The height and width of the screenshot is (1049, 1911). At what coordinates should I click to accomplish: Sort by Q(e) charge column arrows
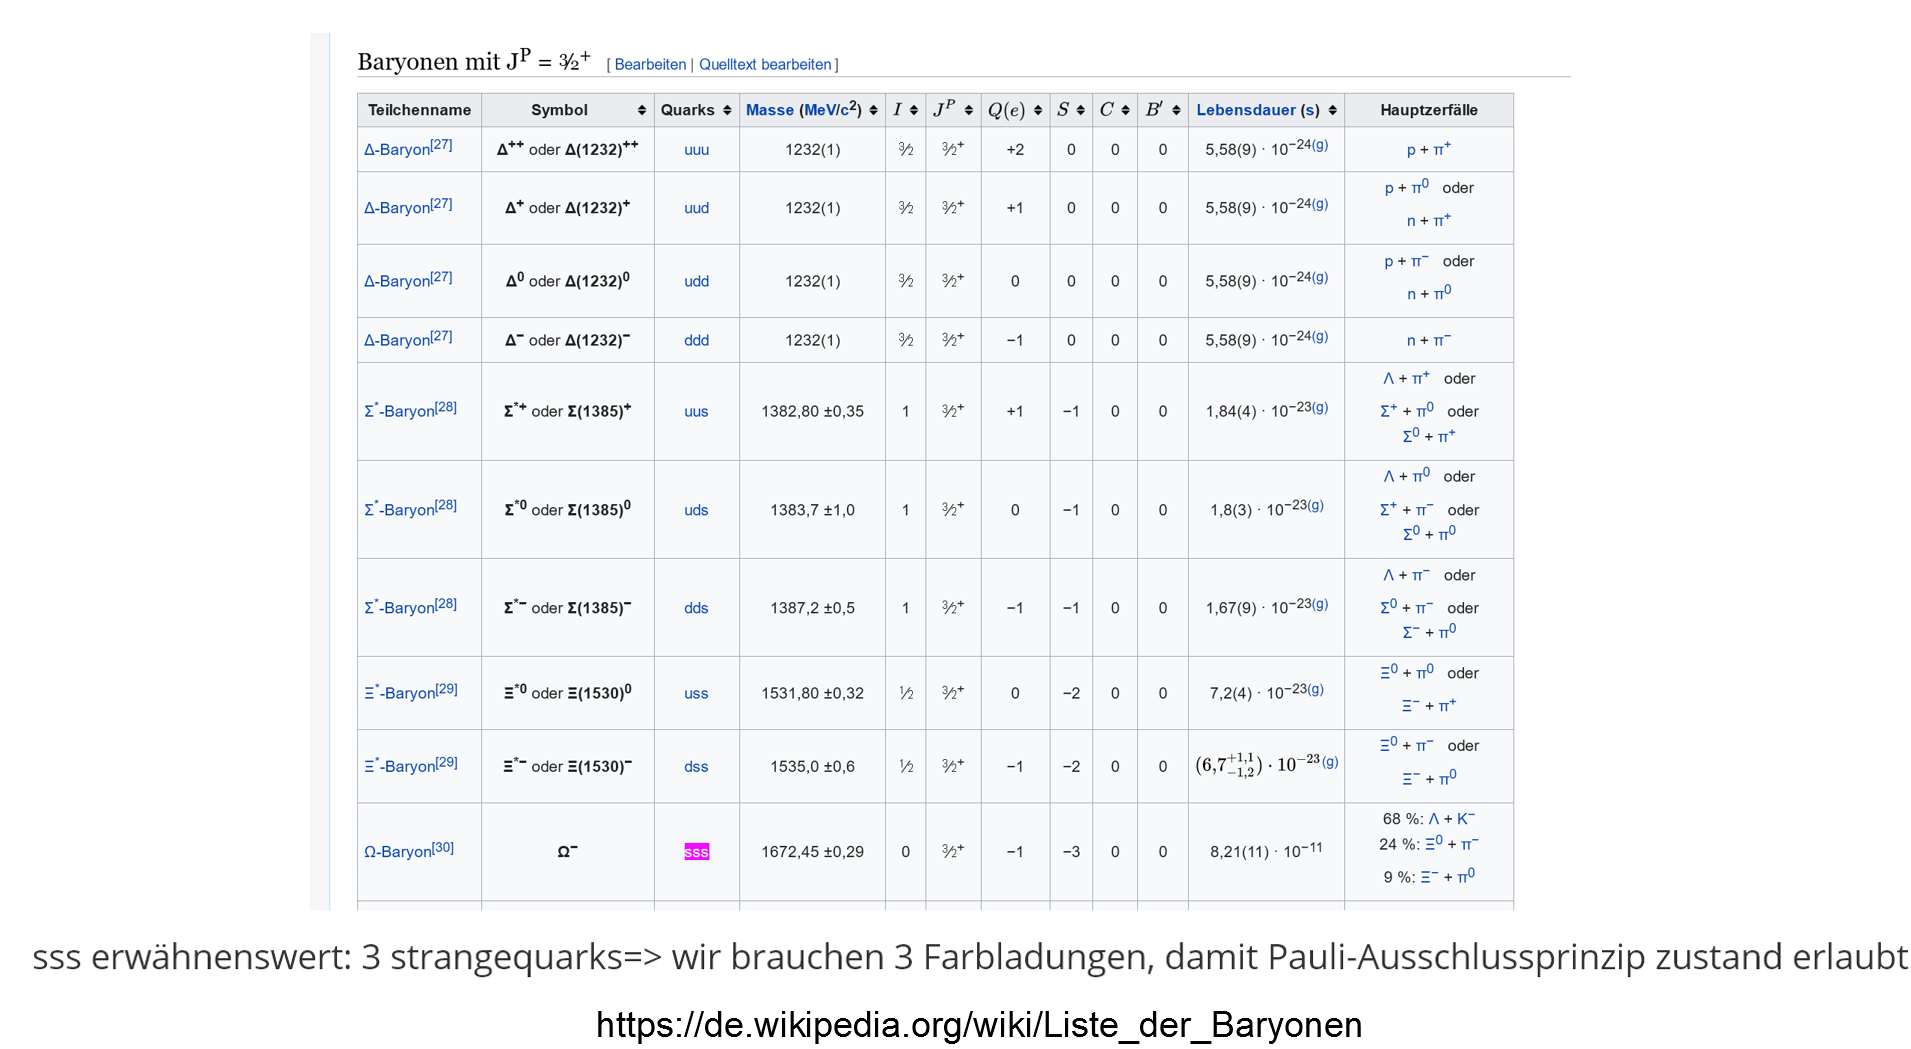pos(1038,110)
